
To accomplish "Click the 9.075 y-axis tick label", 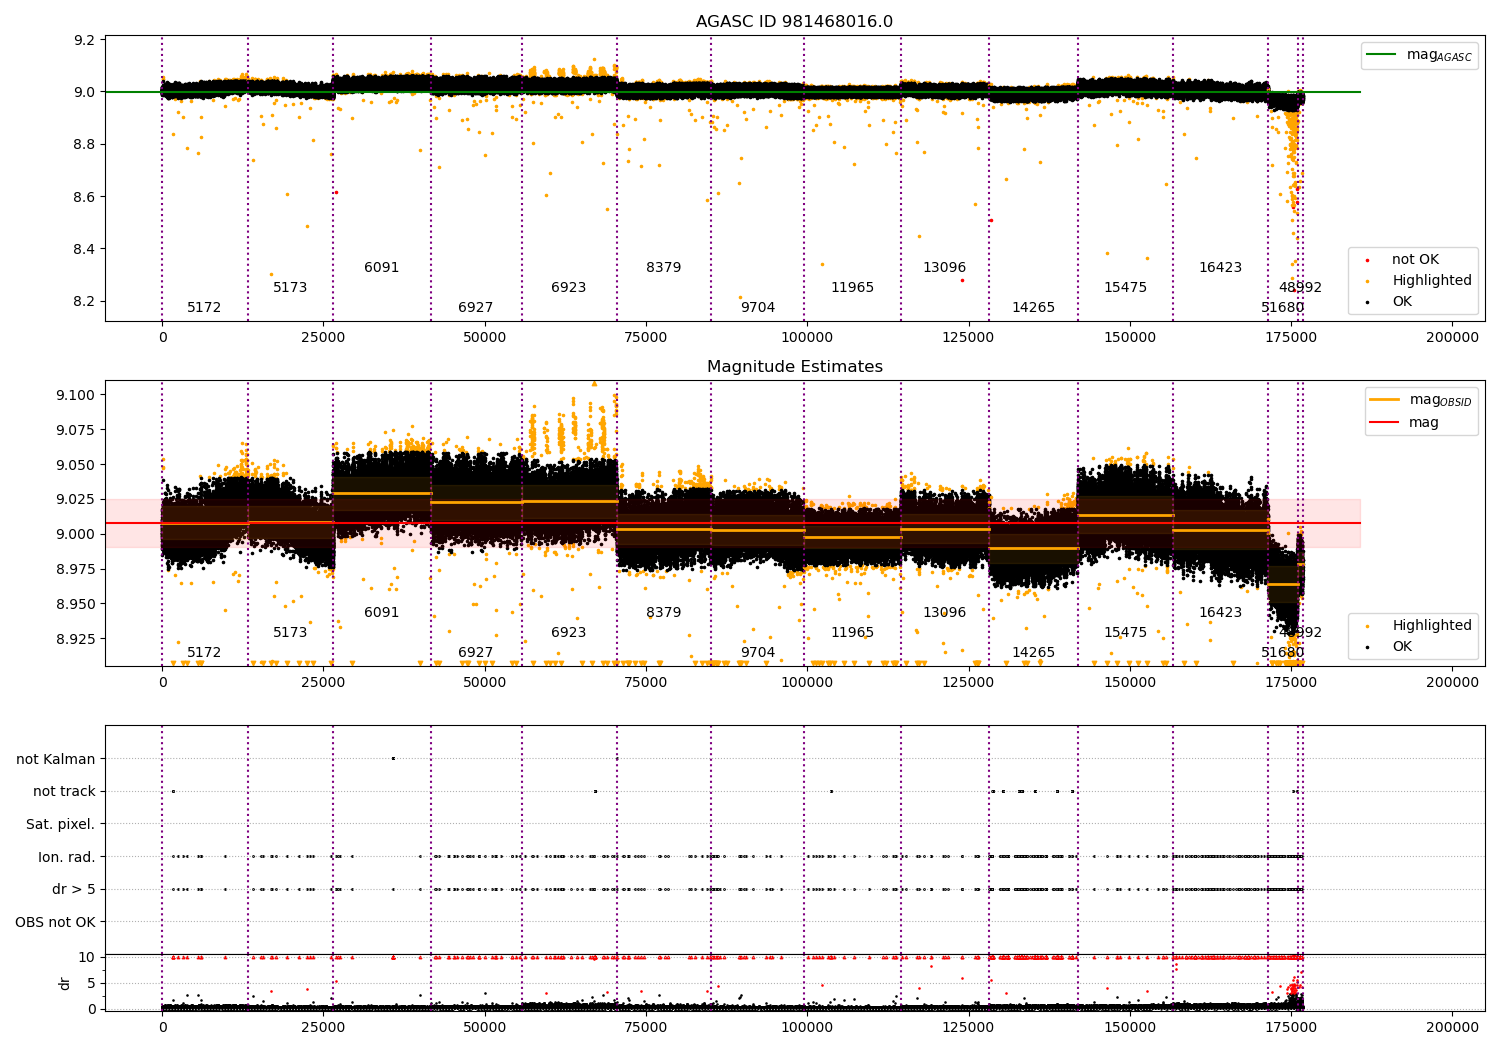I will pos(77,430).
